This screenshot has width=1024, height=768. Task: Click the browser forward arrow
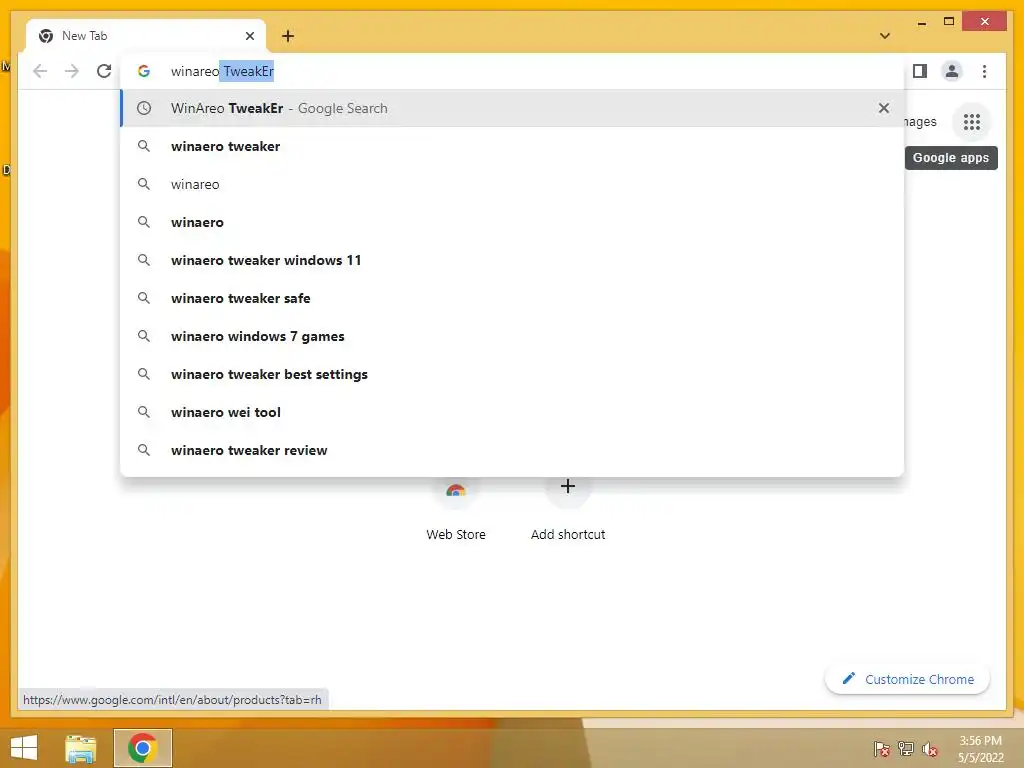(71, 71)
